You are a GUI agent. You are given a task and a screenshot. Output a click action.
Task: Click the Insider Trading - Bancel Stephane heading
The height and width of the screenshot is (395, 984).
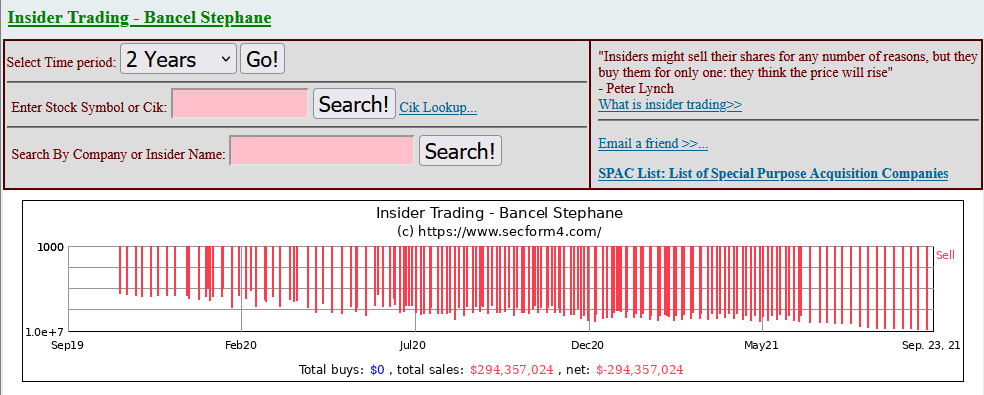[x=139, y=17]
